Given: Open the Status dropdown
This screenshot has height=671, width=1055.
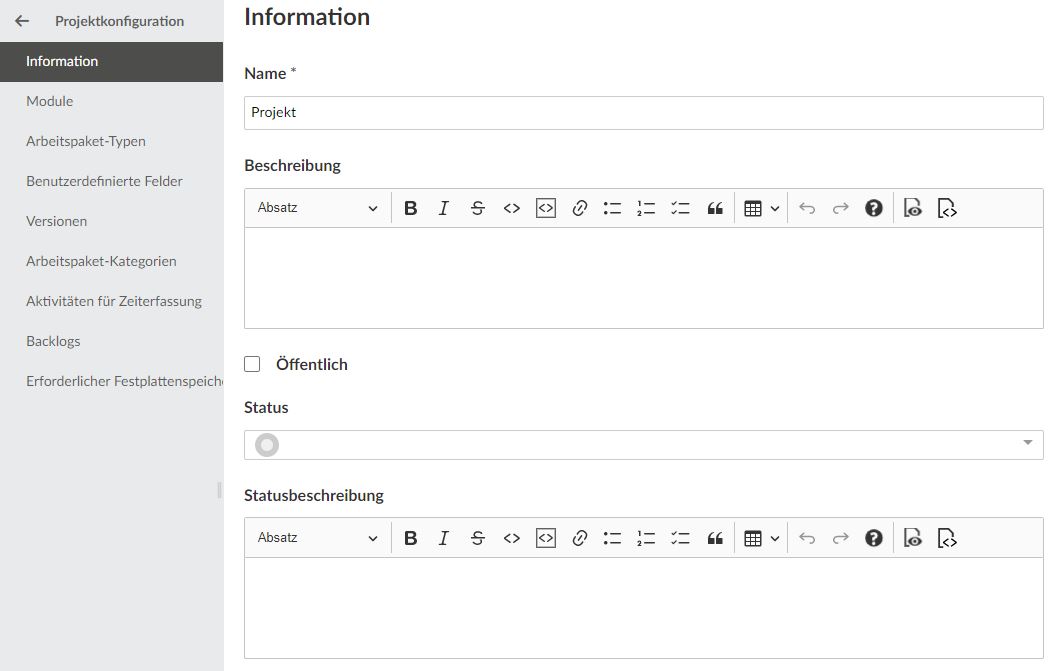Looking at the screenshot, I should (x=643, y=445).
